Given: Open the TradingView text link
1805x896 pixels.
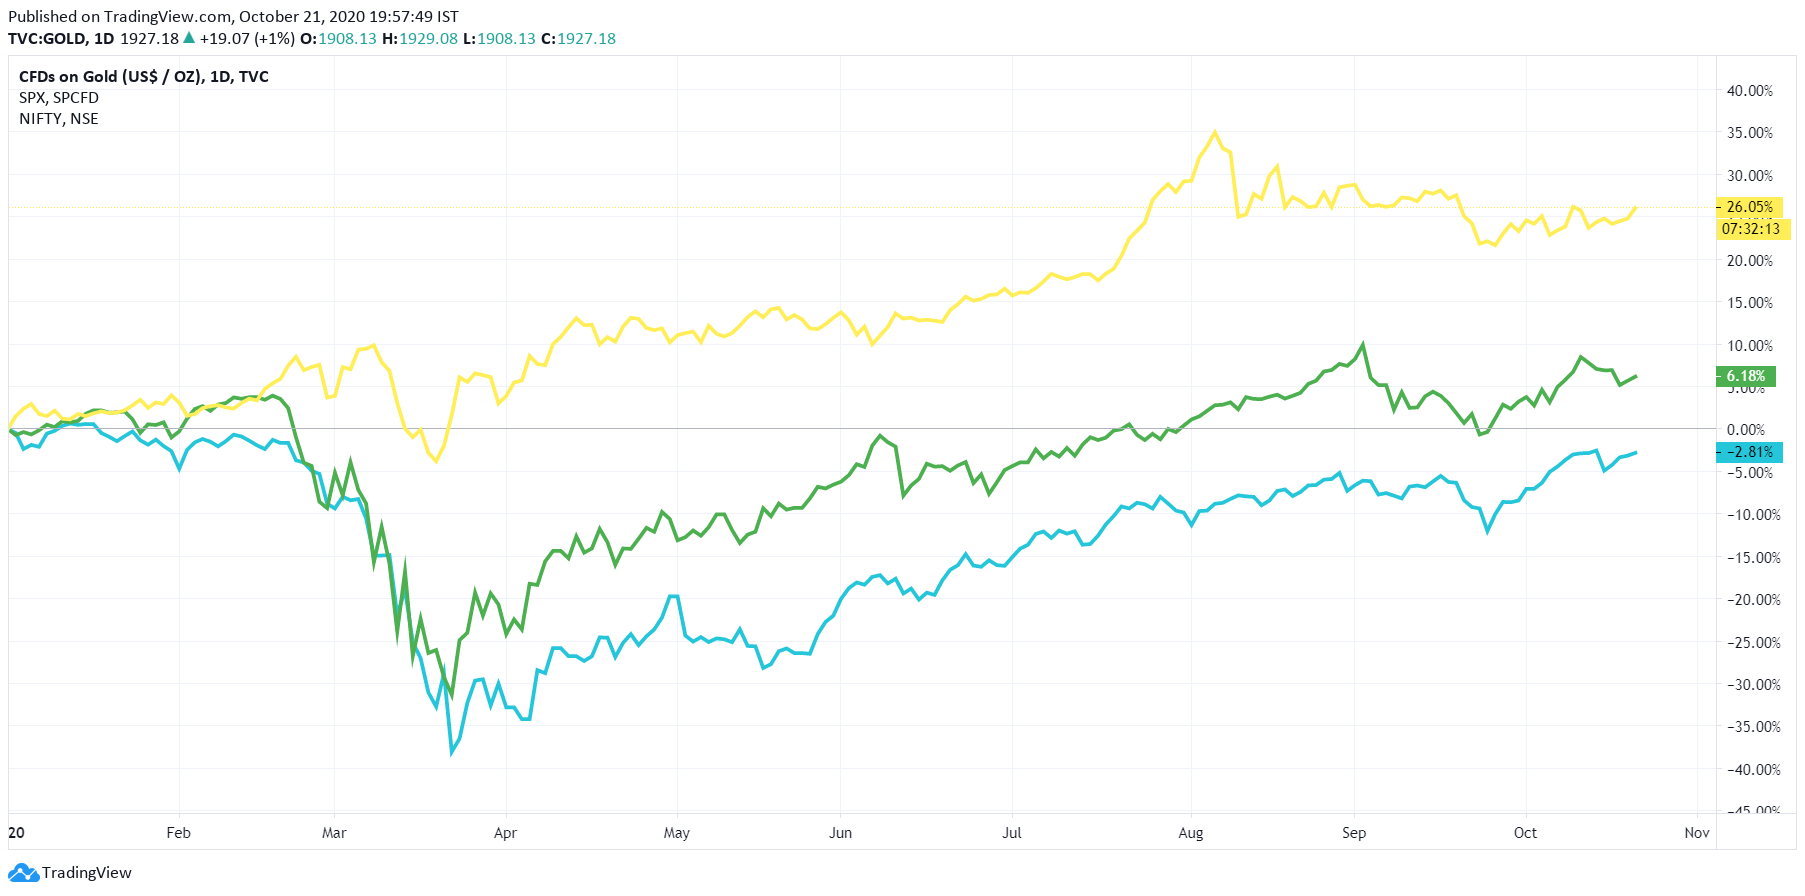Looking at the screenshot, I should (x=87, y=873).
